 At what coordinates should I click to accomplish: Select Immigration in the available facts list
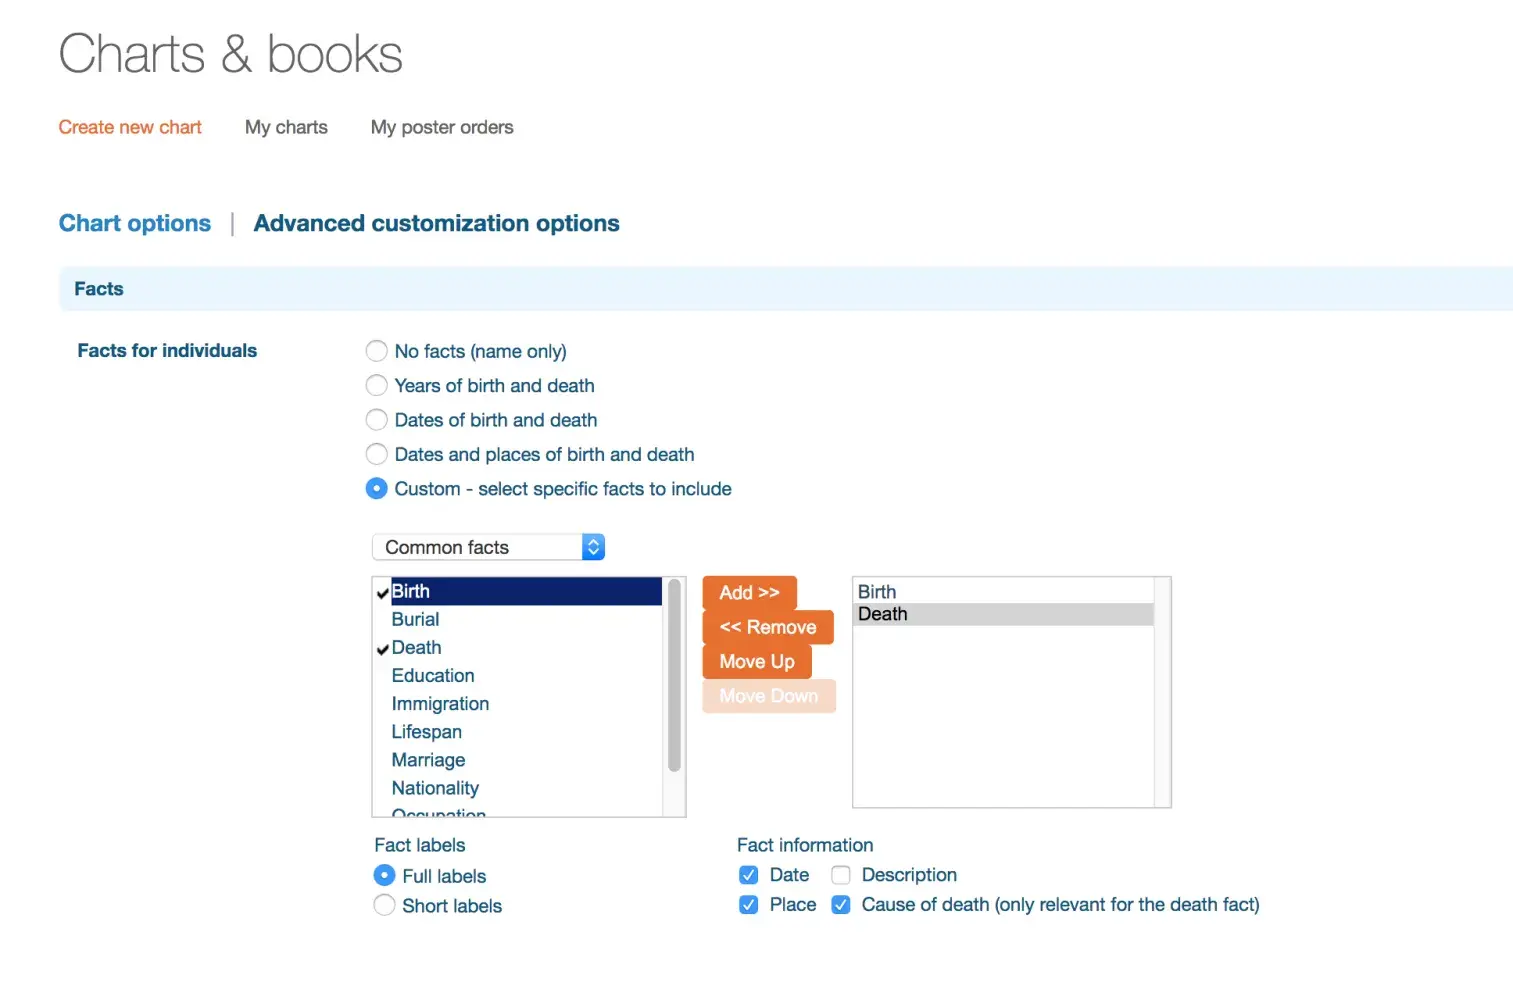coord(440,704)
